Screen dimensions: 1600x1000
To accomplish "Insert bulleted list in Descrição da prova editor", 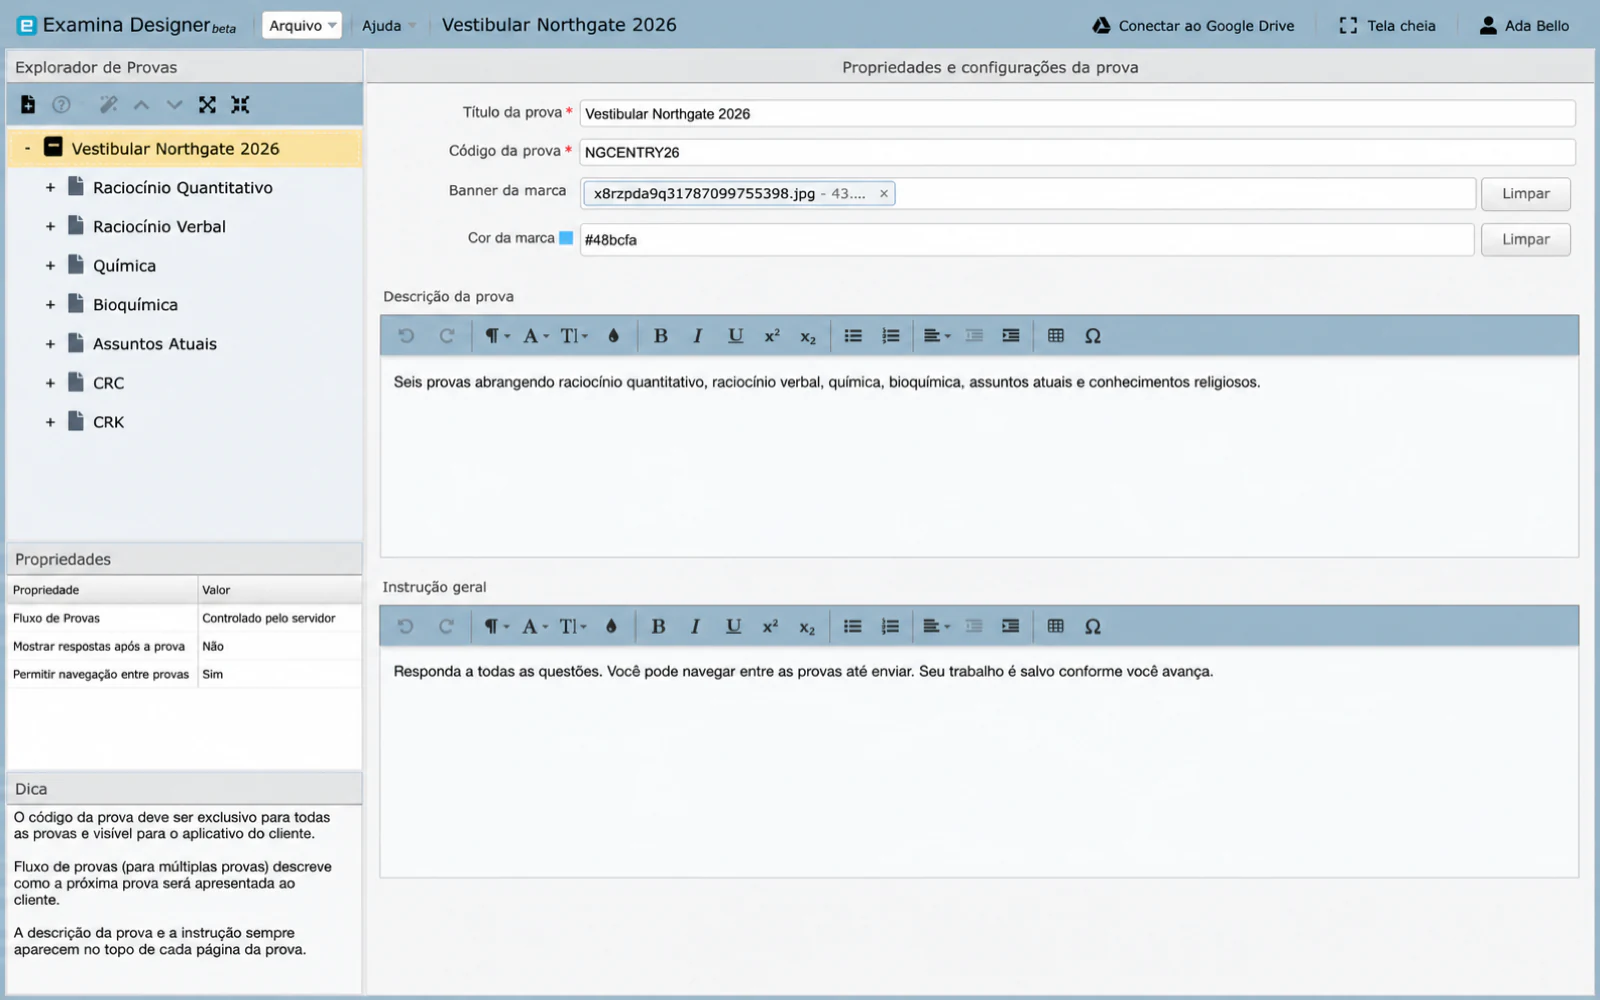I will click(x=853, y=336).
